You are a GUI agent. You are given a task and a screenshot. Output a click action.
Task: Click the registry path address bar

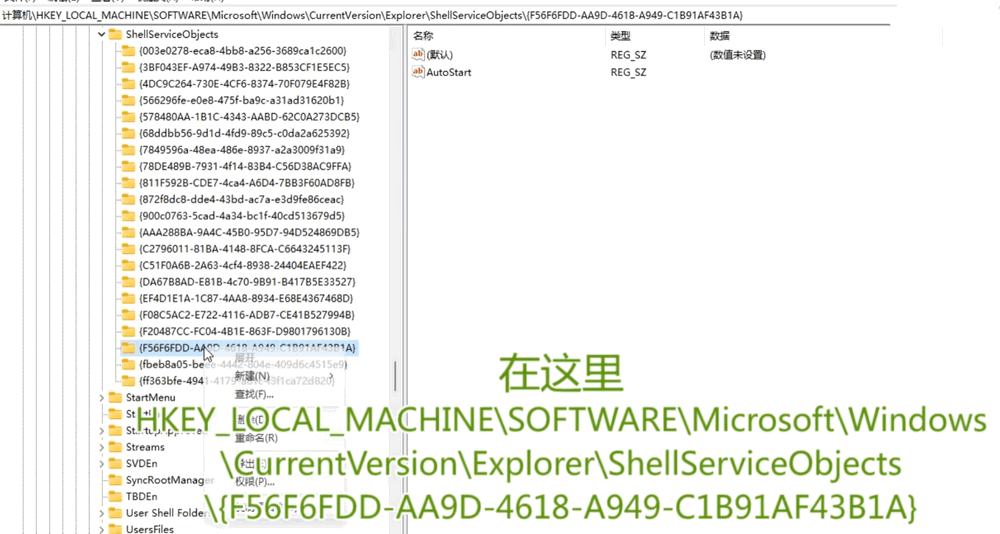click(445, 15)
